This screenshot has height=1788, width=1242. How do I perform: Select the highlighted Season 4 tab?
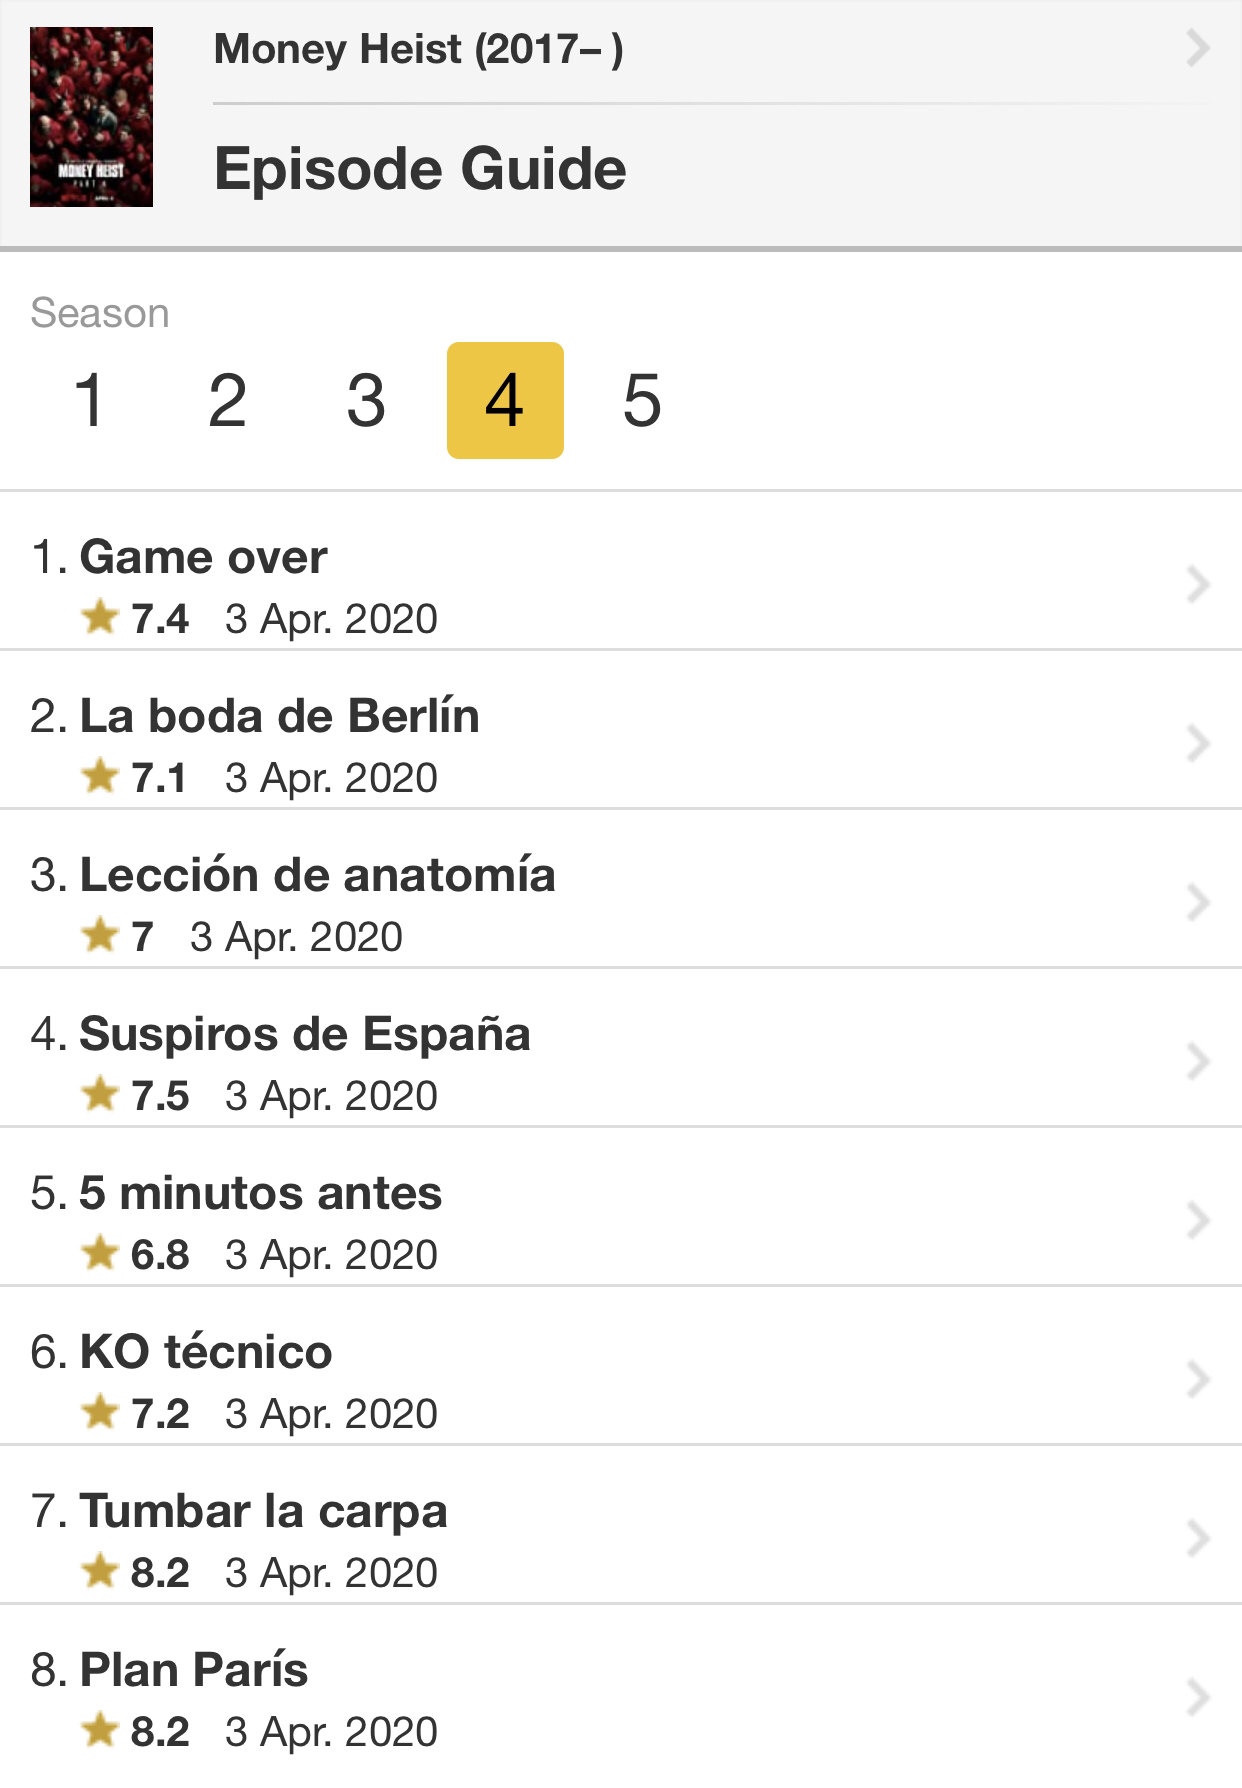[505, 400]
